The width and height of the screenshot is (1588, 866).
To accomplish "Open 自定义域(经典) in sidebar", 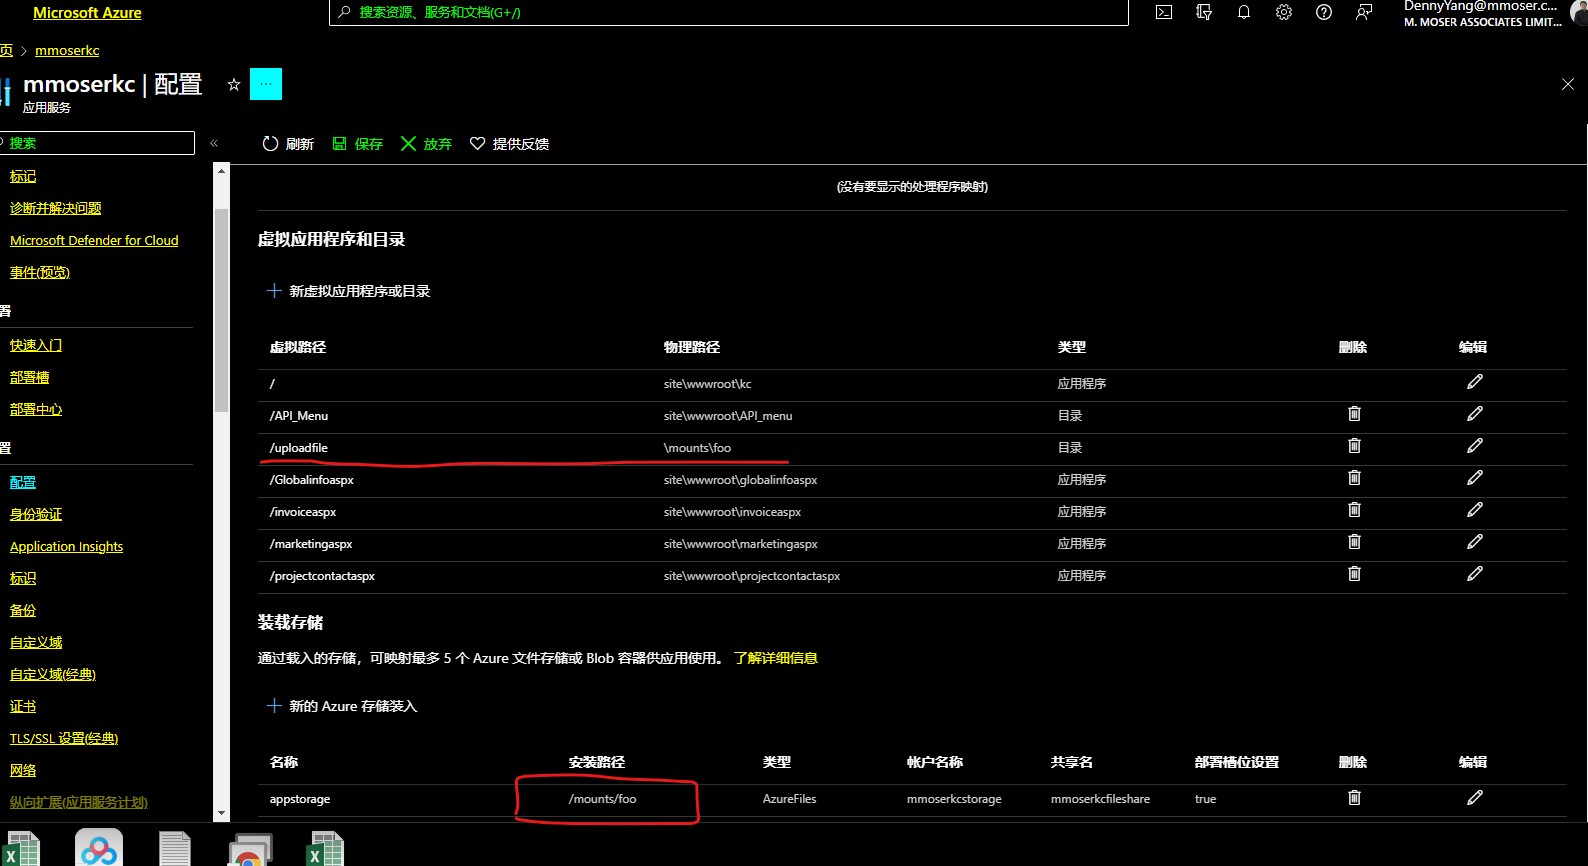I will (x=53, y=674).
